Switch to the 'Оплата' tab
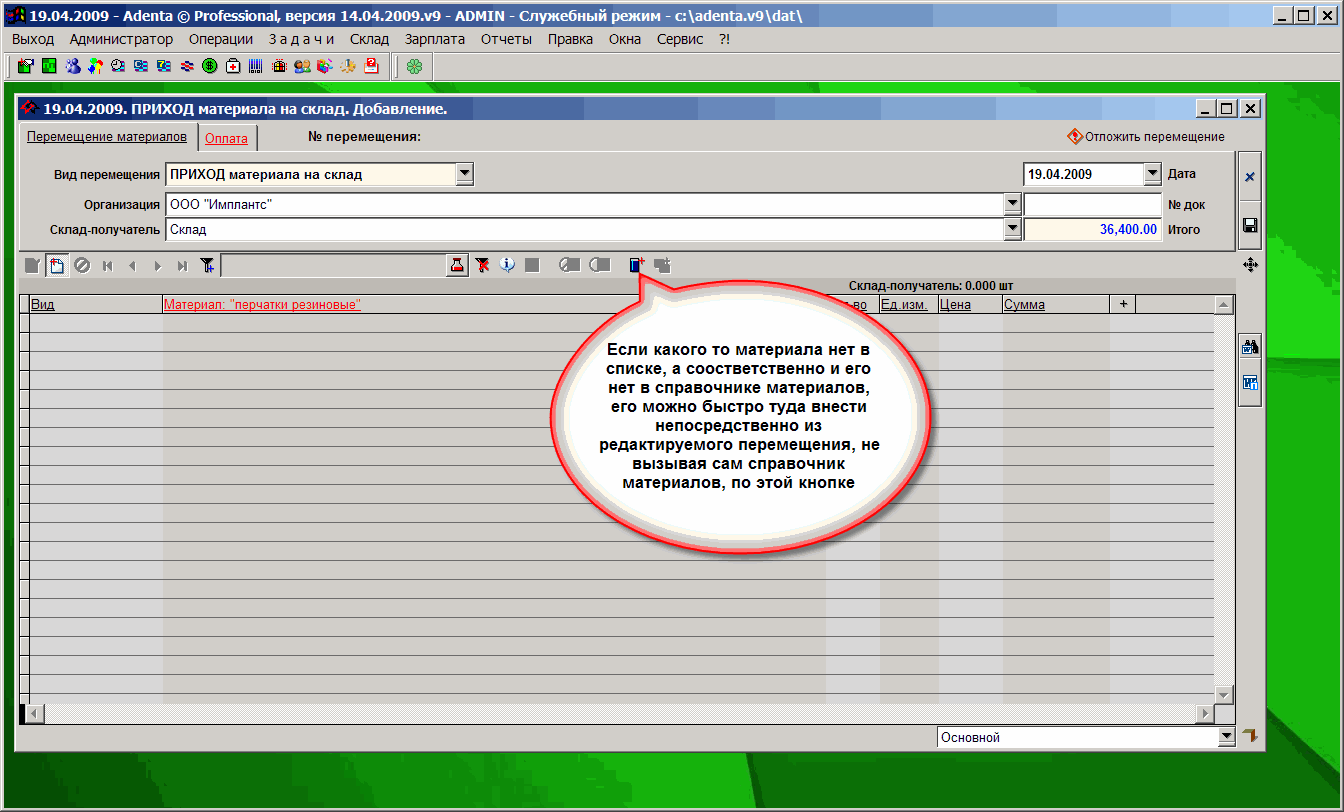 (x=226, y=139)
